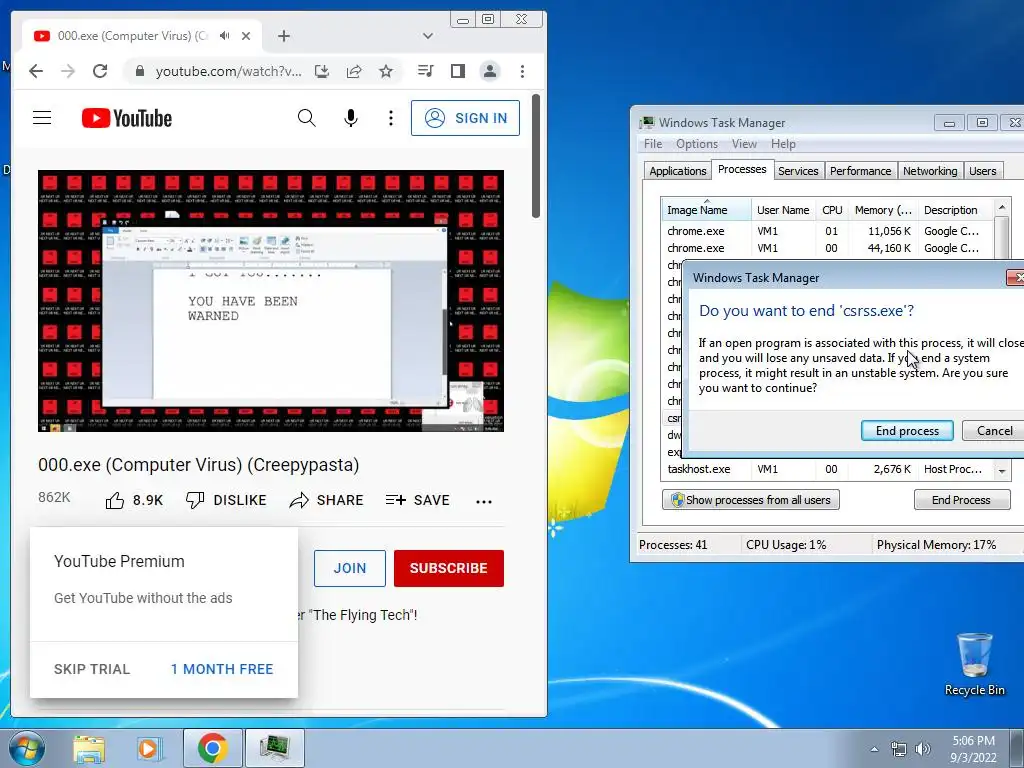
Task: Switch to the Applications tab
Action: (678, 171)
